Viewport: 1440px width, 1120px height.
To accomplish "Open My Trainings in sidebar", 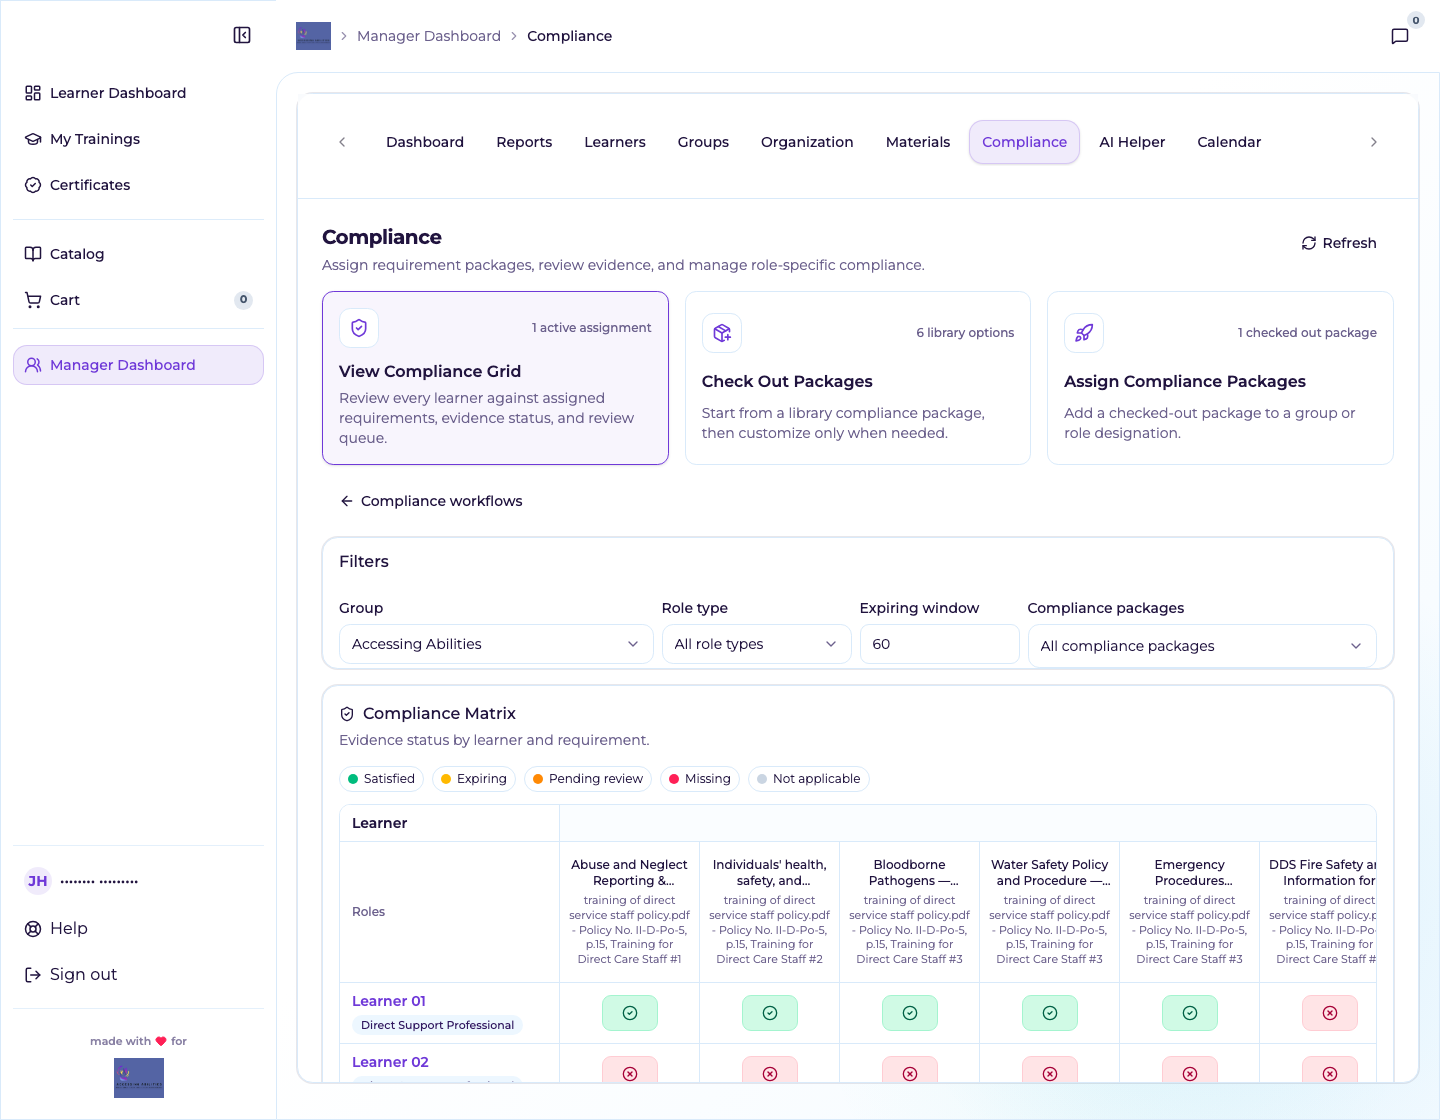I will pyautogui.click(x=138, y=139).
